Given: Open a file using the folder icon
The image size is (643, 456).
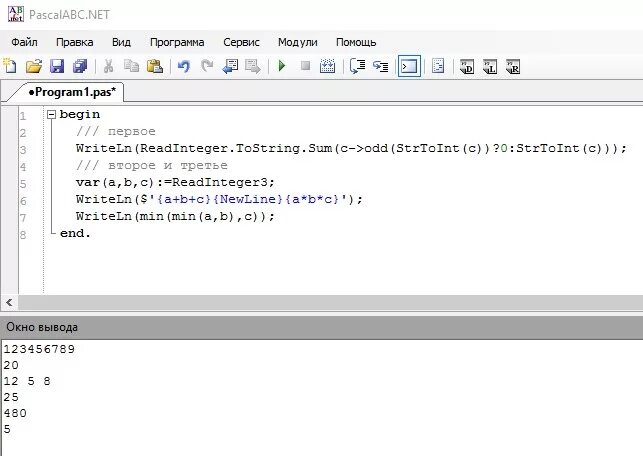Looking at the screenshot, I should (x=34, y=66).
